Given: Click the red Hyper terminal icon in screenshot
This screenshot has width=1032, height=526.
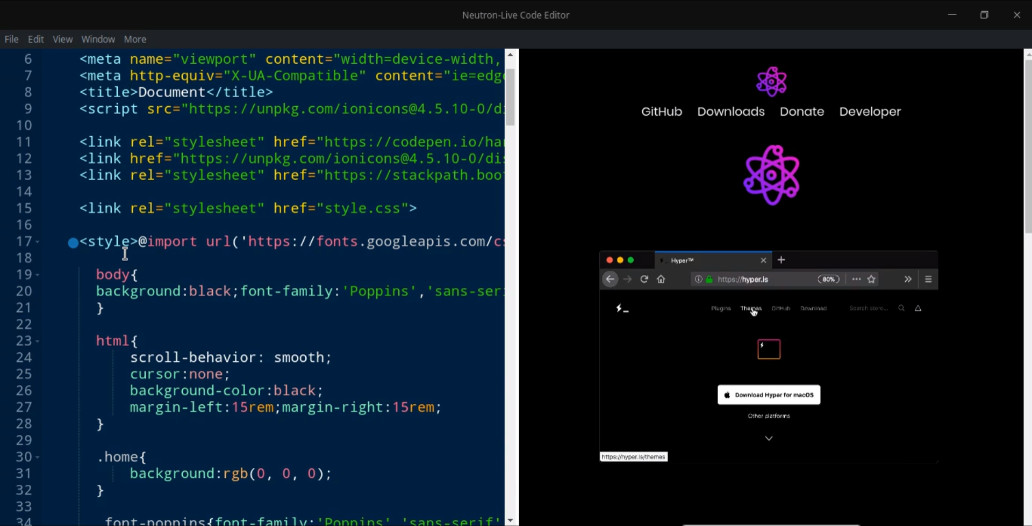Looking at the screenshot, I should [x=769, y=349].
